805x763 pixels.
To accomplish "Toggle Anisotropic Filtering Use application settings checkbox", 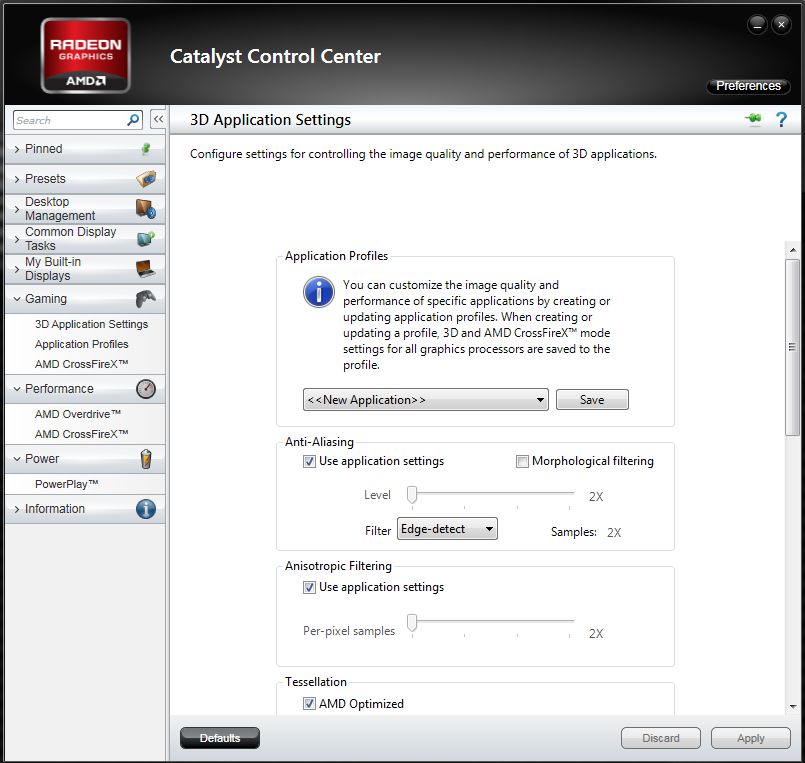I will click(309, 587).
